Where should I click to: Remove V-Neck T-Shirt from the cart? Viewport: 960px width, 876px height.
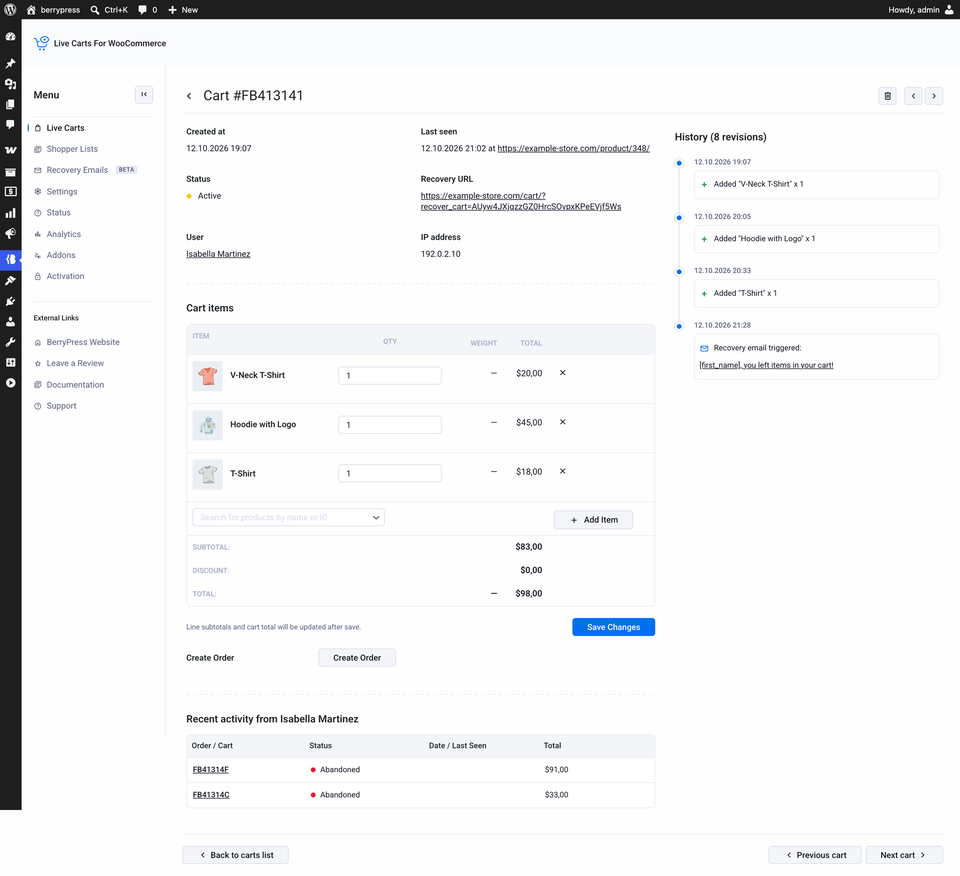(x=563, y=373)
